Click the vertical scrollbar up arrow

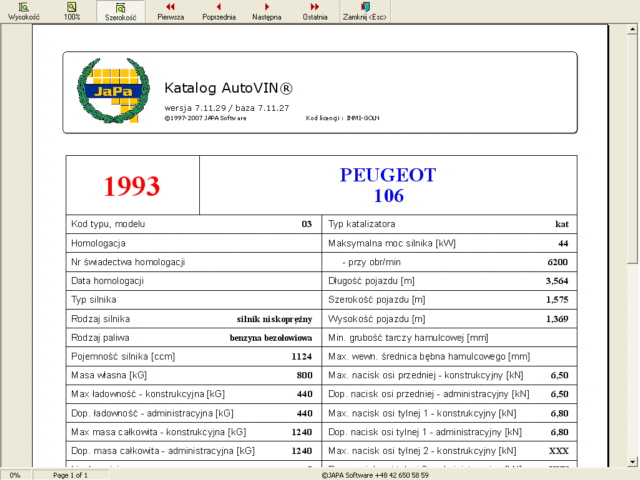[633, 32]
